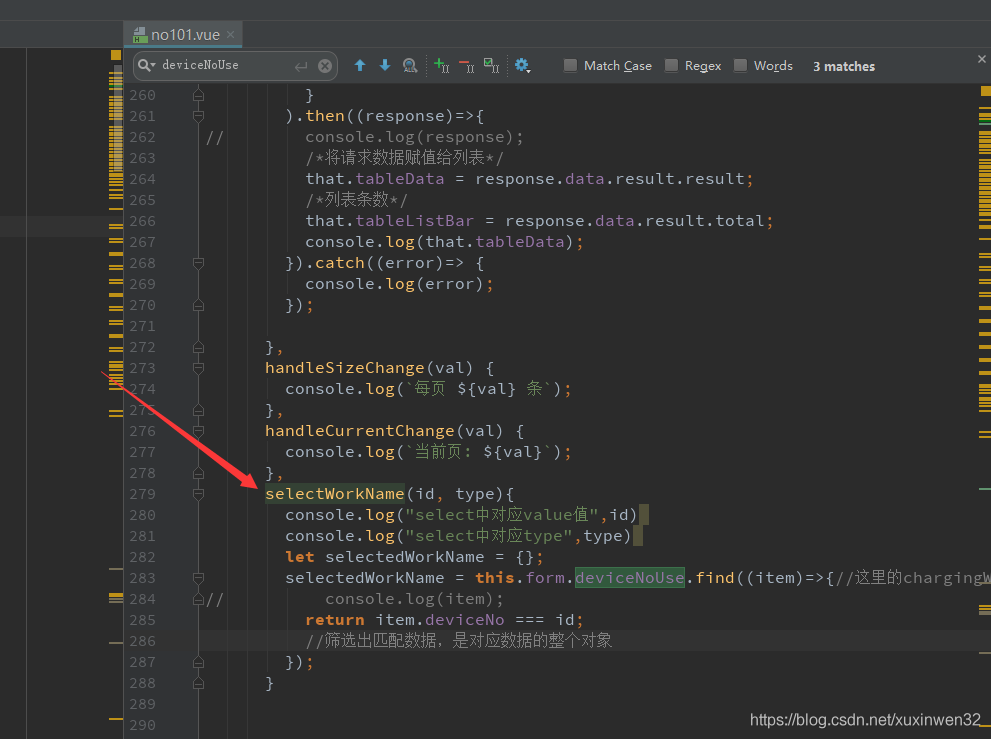The image size is (991, 739).
Task: Click 'that.tableData' on line 264
Action: 375,179
